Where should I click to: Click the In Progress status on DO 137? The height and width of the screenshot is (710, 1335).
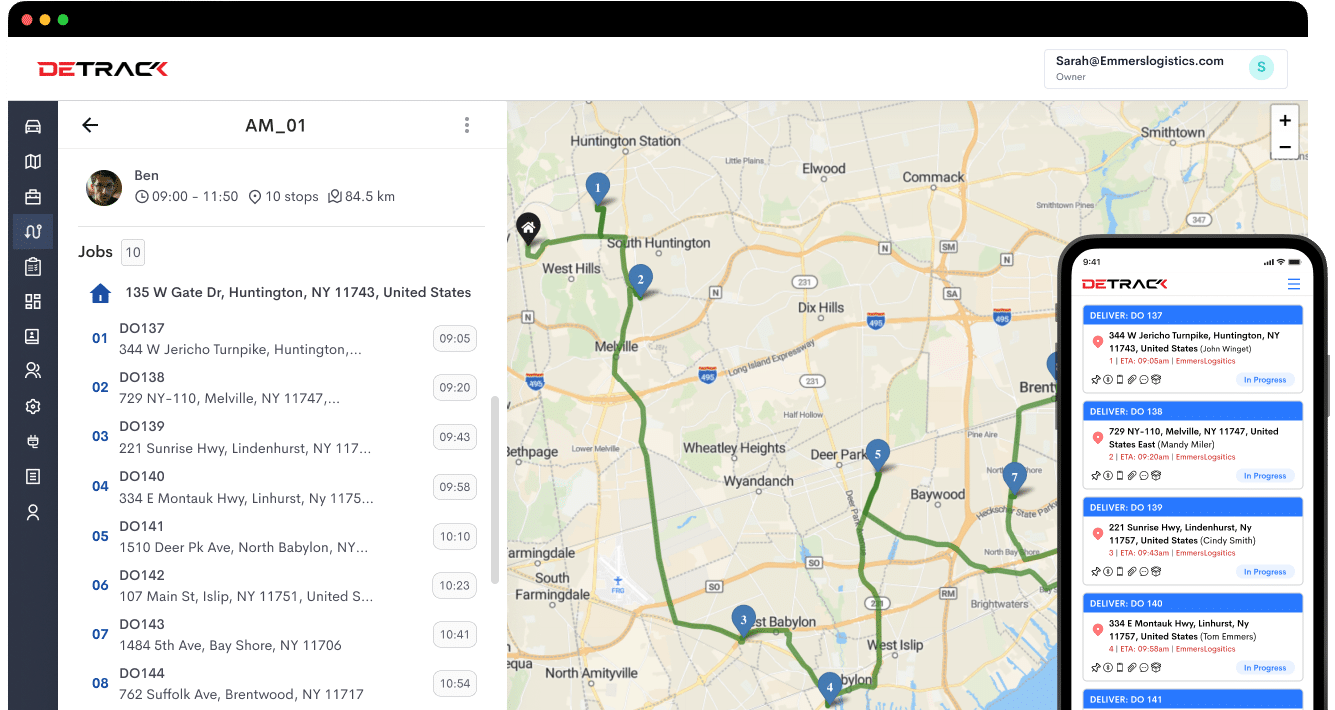point(1265,380)
